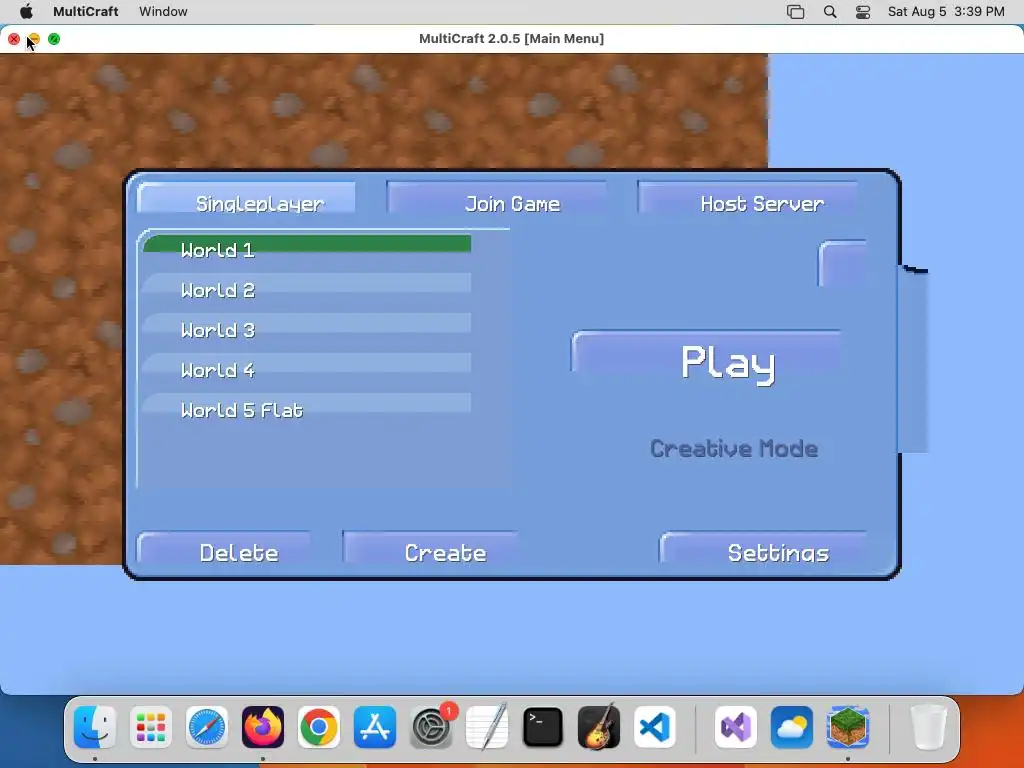Open TextEdit from the dock

point(487,727)
